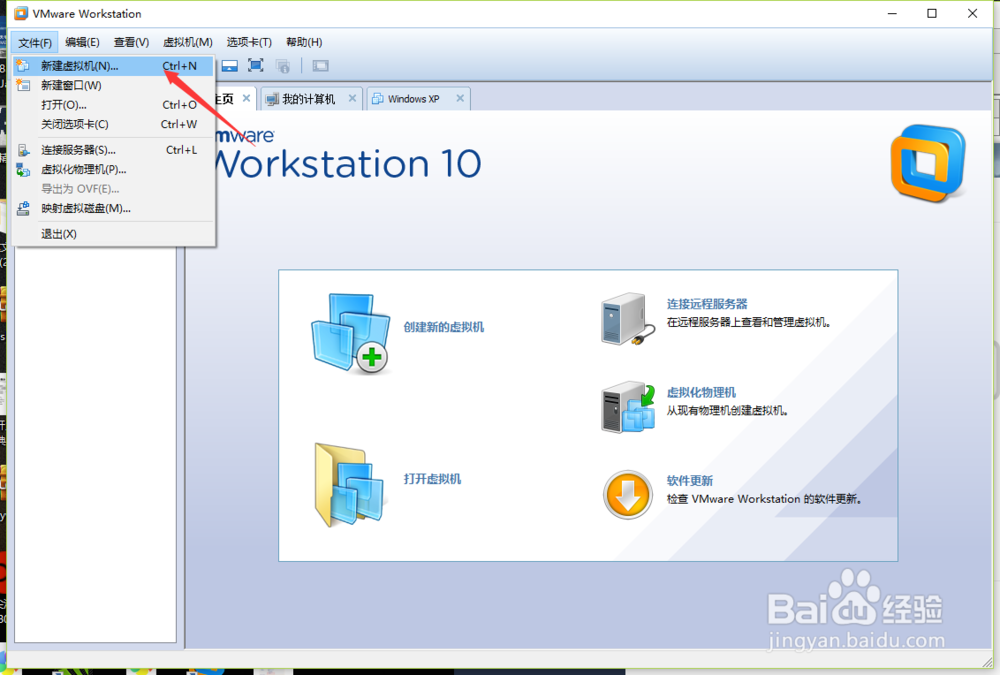The image size is (1000, 675).
Task: Close the 我的计算机 tab
Action: pyautogui.click(x=352, y=98)
